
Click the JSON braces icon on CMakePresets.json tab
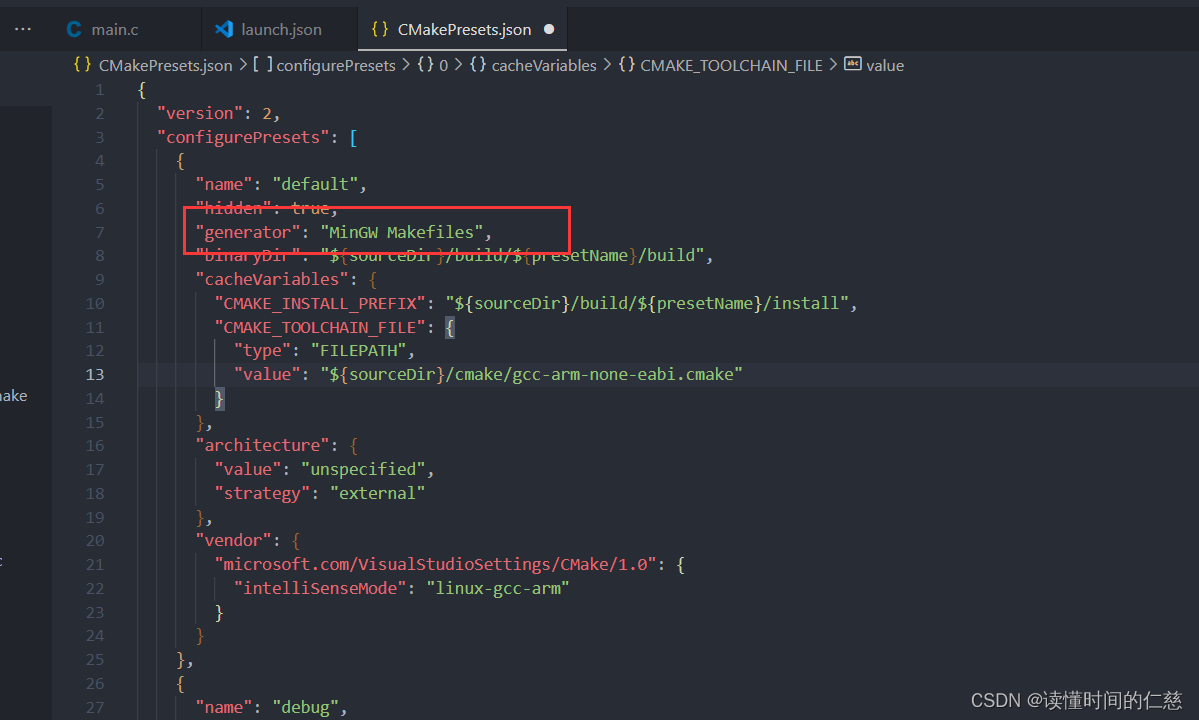[380, 29]
